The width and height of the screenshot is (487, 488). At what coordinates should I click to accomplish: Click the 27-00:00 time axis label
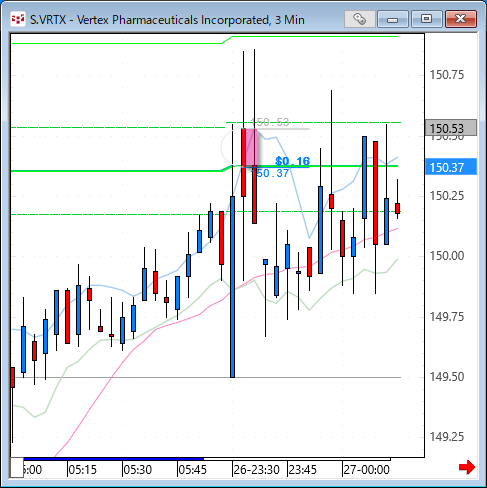[366, 470]
